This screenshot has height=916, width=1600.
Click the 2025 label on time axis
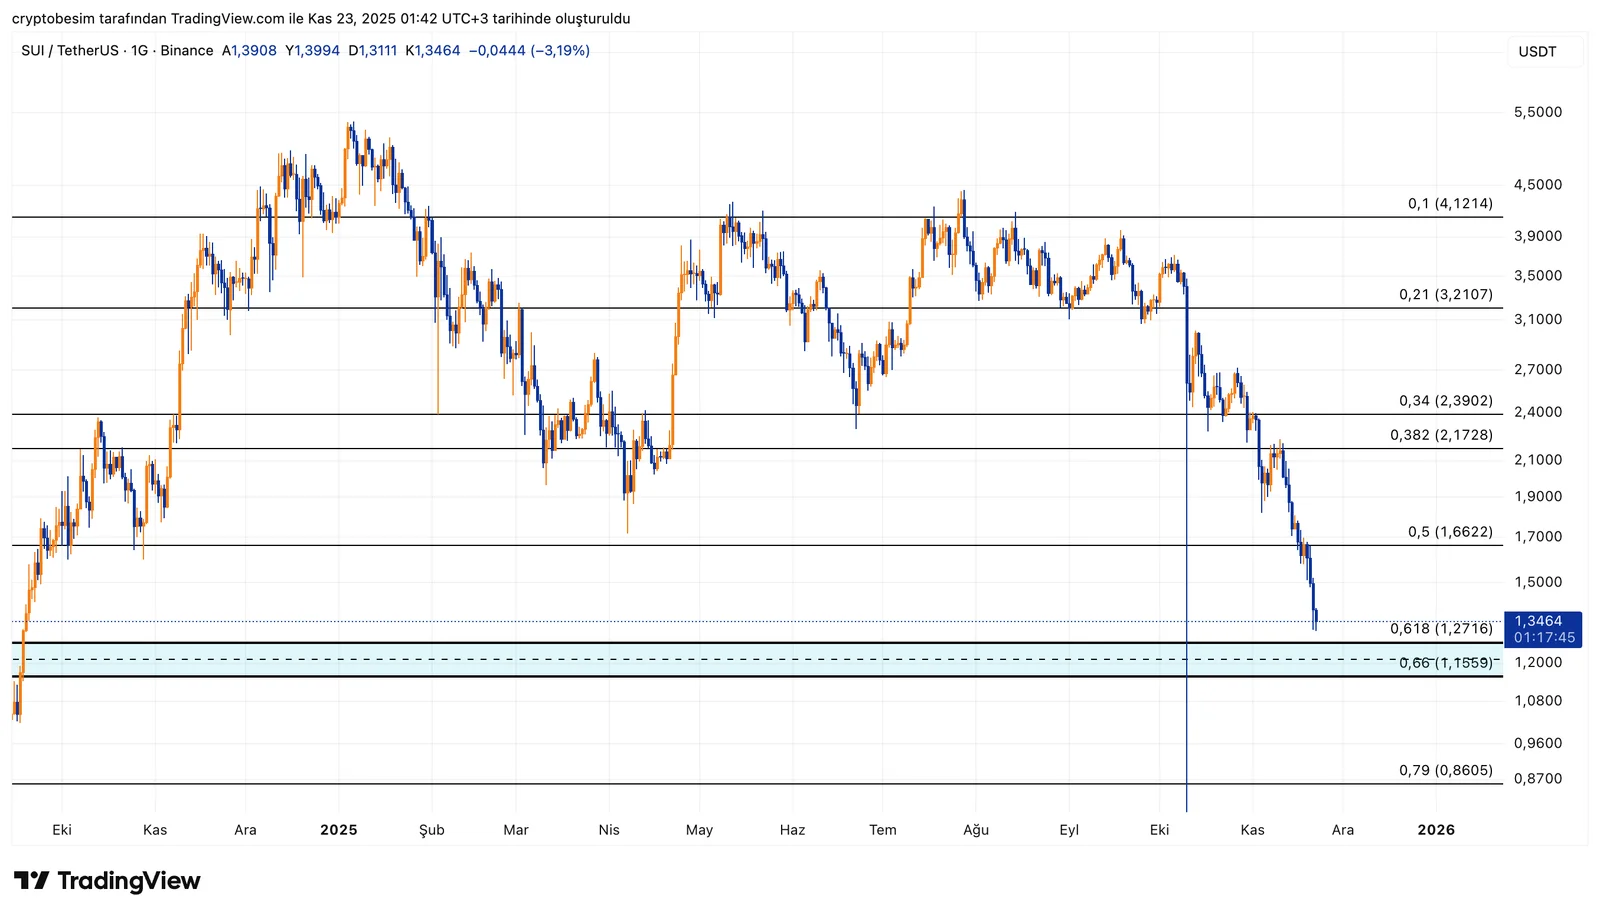(339, 830)
